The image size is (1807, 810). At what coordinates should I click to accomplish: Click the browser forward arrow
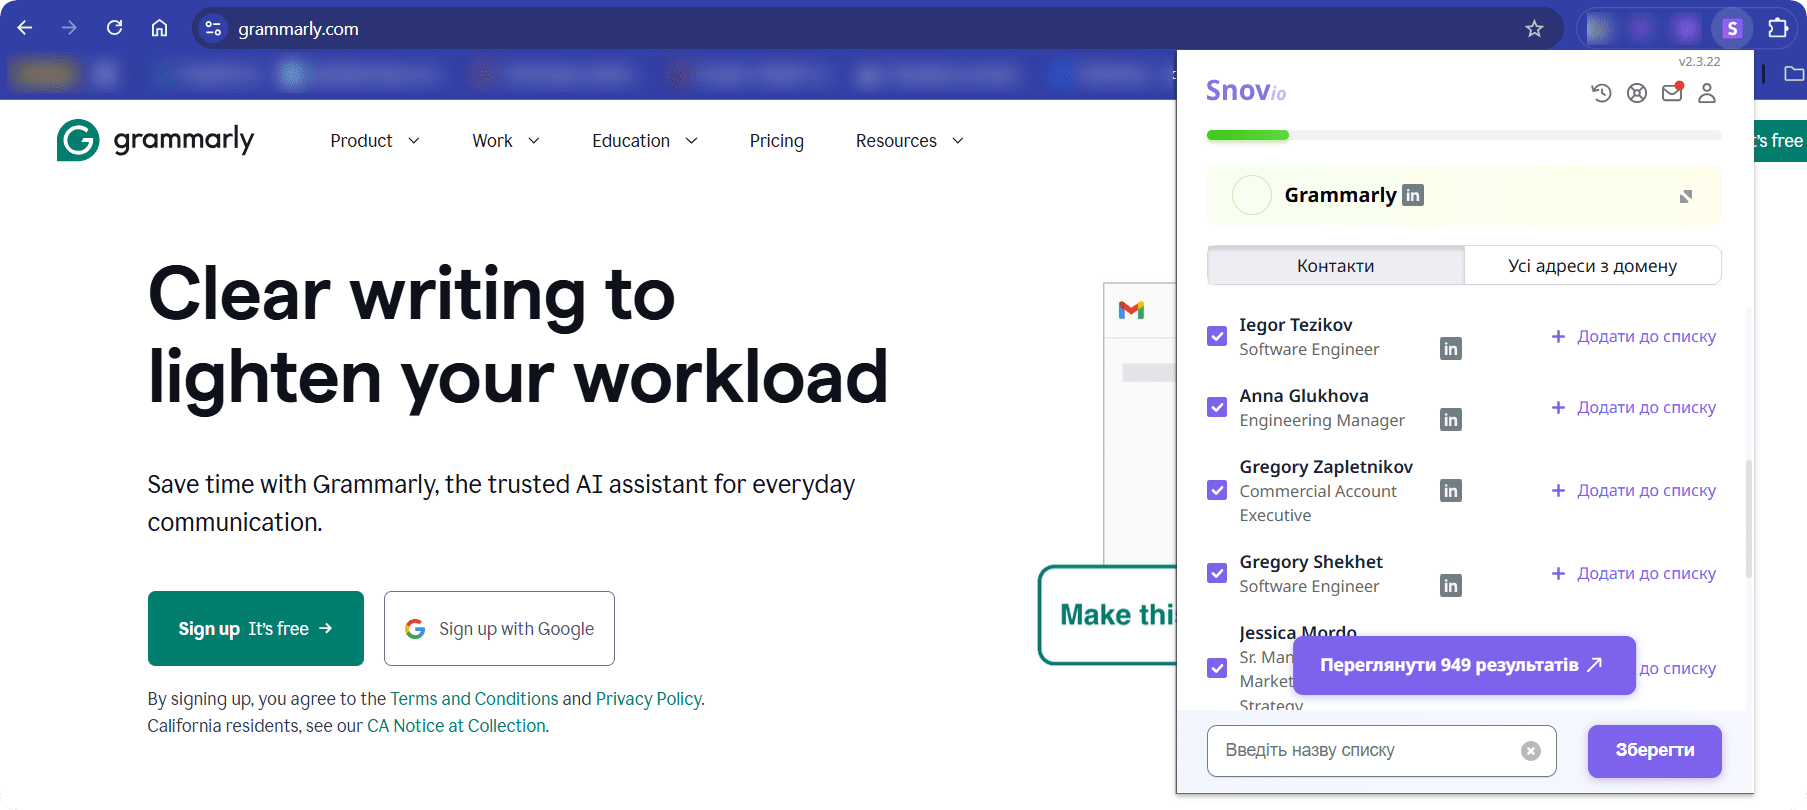click(69, 28)
